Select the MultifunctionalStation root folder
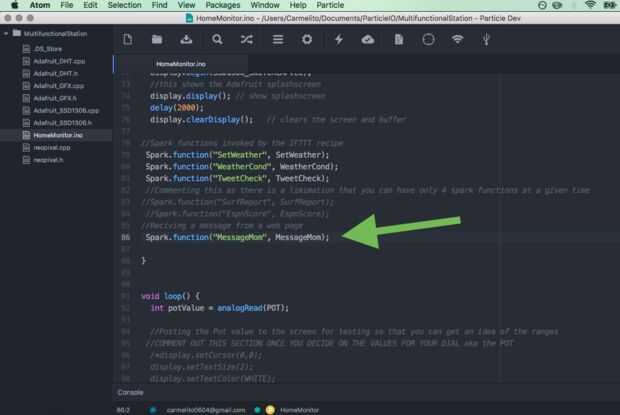The image size is (620, 415). pyautogui.click(x=55, y=34)
